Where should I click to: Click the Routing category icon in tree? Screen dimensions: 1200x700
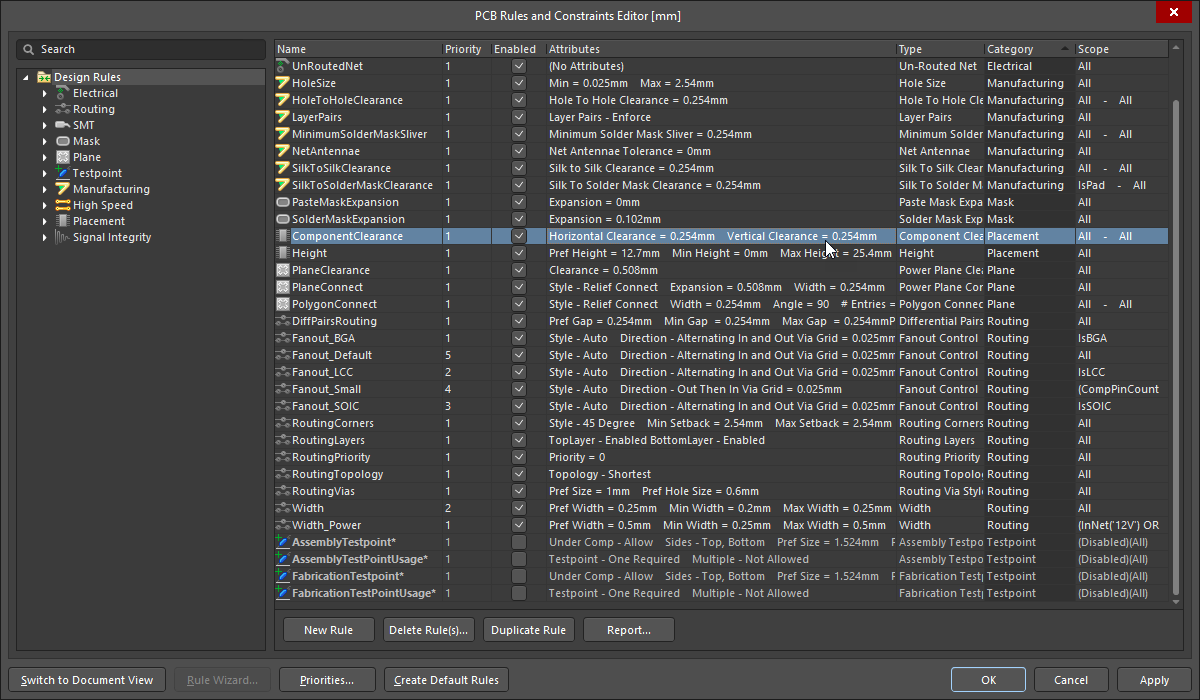coord(63,109)
